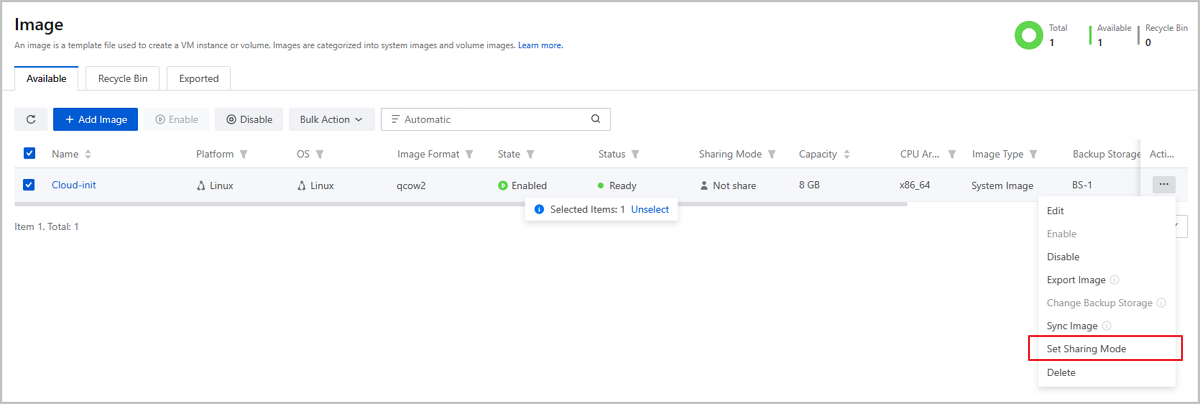
Task: Click the Automatic search input field
Action: tap(490, 119)
